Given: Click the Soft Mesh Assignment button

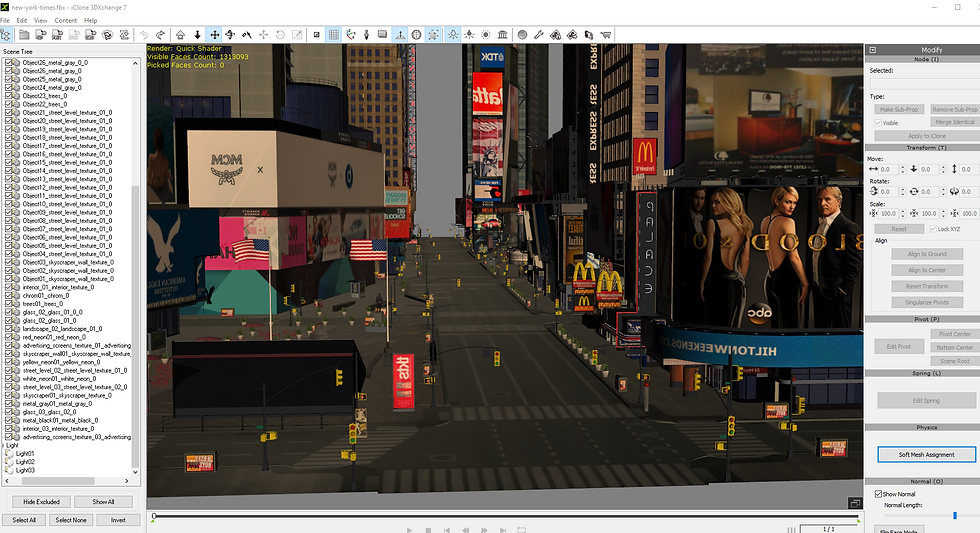Looking at the screenshot, I should pos(926,454).
